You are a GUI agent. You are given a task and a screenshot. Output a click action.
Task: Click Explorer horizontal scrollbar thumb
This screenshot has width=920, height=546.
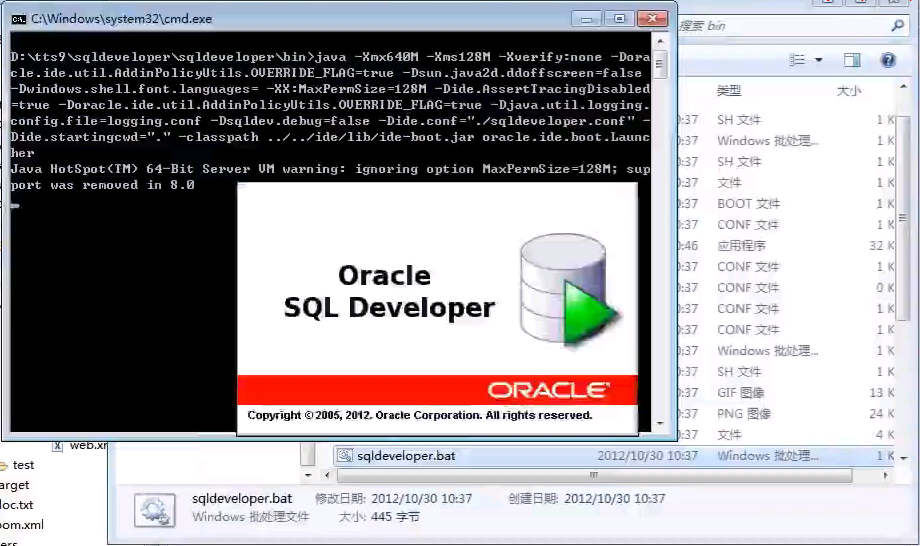(594, 475)
